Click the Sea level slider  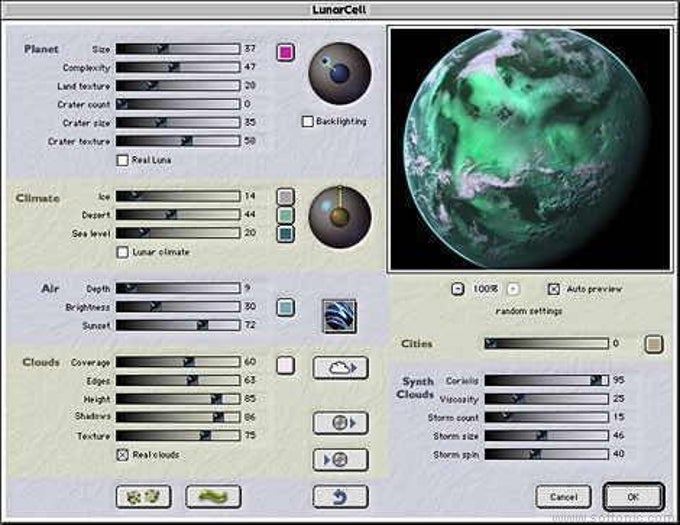point(178,233)
